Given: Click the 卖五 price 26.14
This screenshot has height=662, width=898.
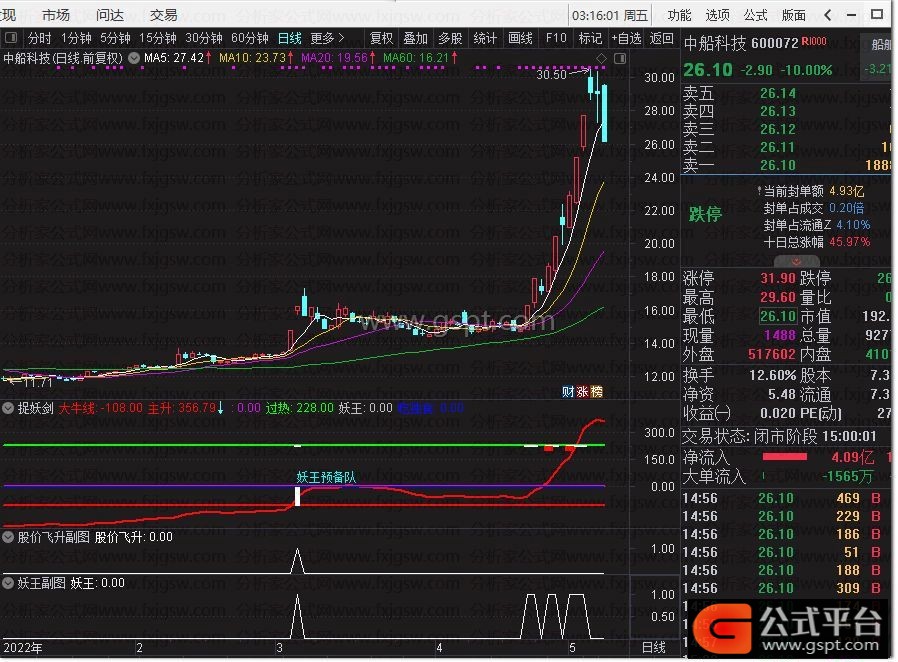Looking at the screenshot, I should pos(778,93).
